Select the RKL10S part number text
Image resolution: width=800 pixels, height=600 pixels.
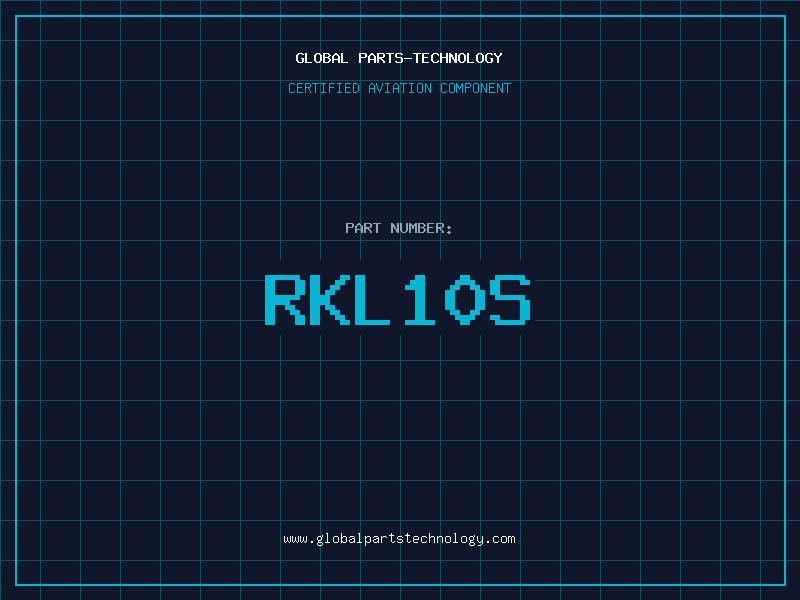(397, 300)
